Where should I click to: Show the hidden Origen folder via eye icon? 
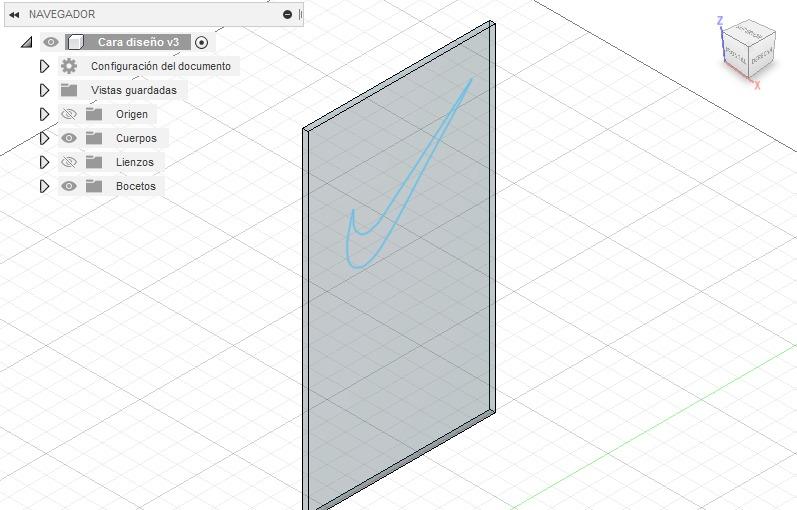tap(69, 114)
